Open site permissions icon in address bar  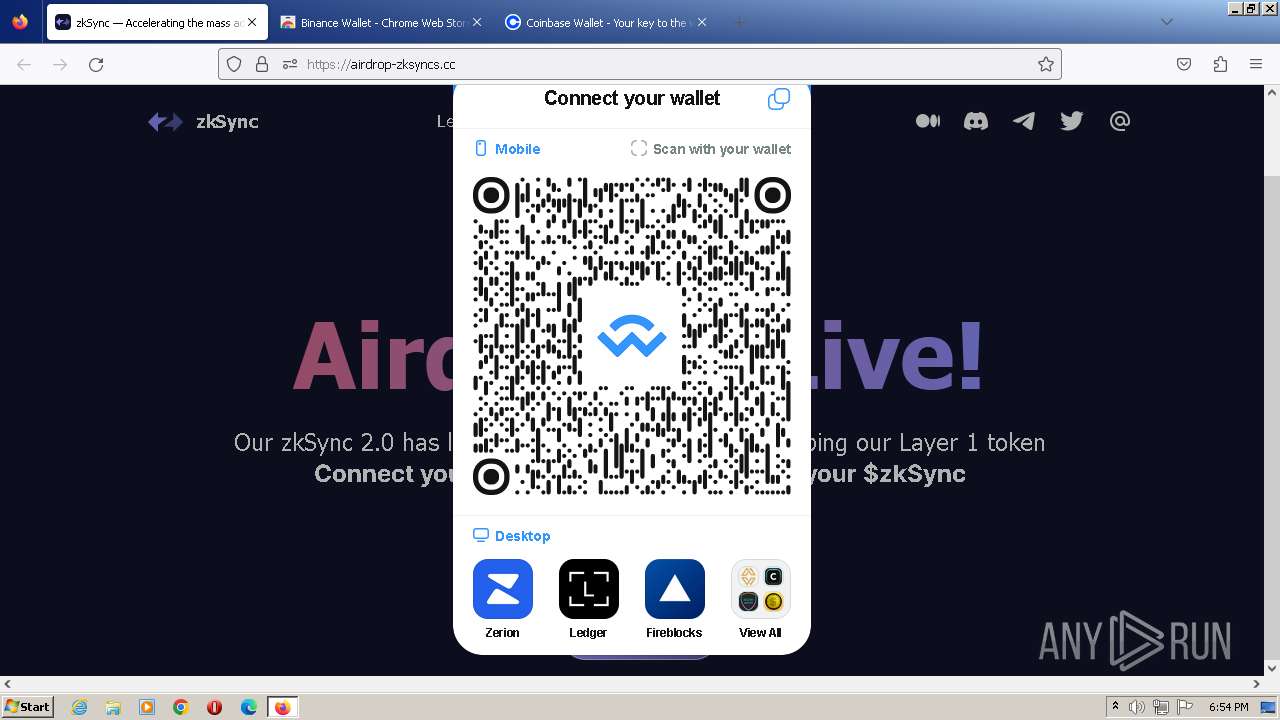(290, 64)
